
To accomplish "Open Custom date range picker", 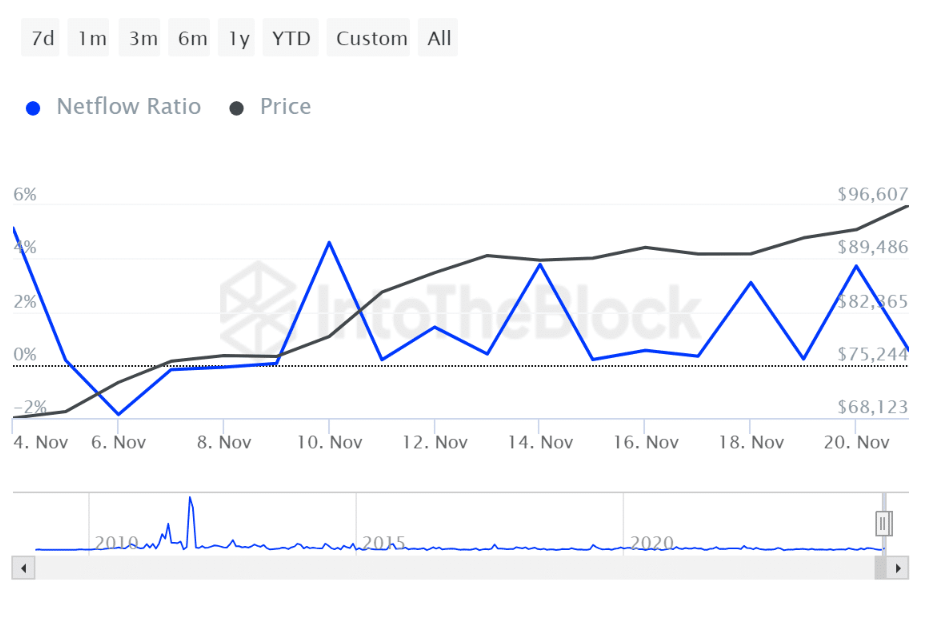I will (372, 39).
